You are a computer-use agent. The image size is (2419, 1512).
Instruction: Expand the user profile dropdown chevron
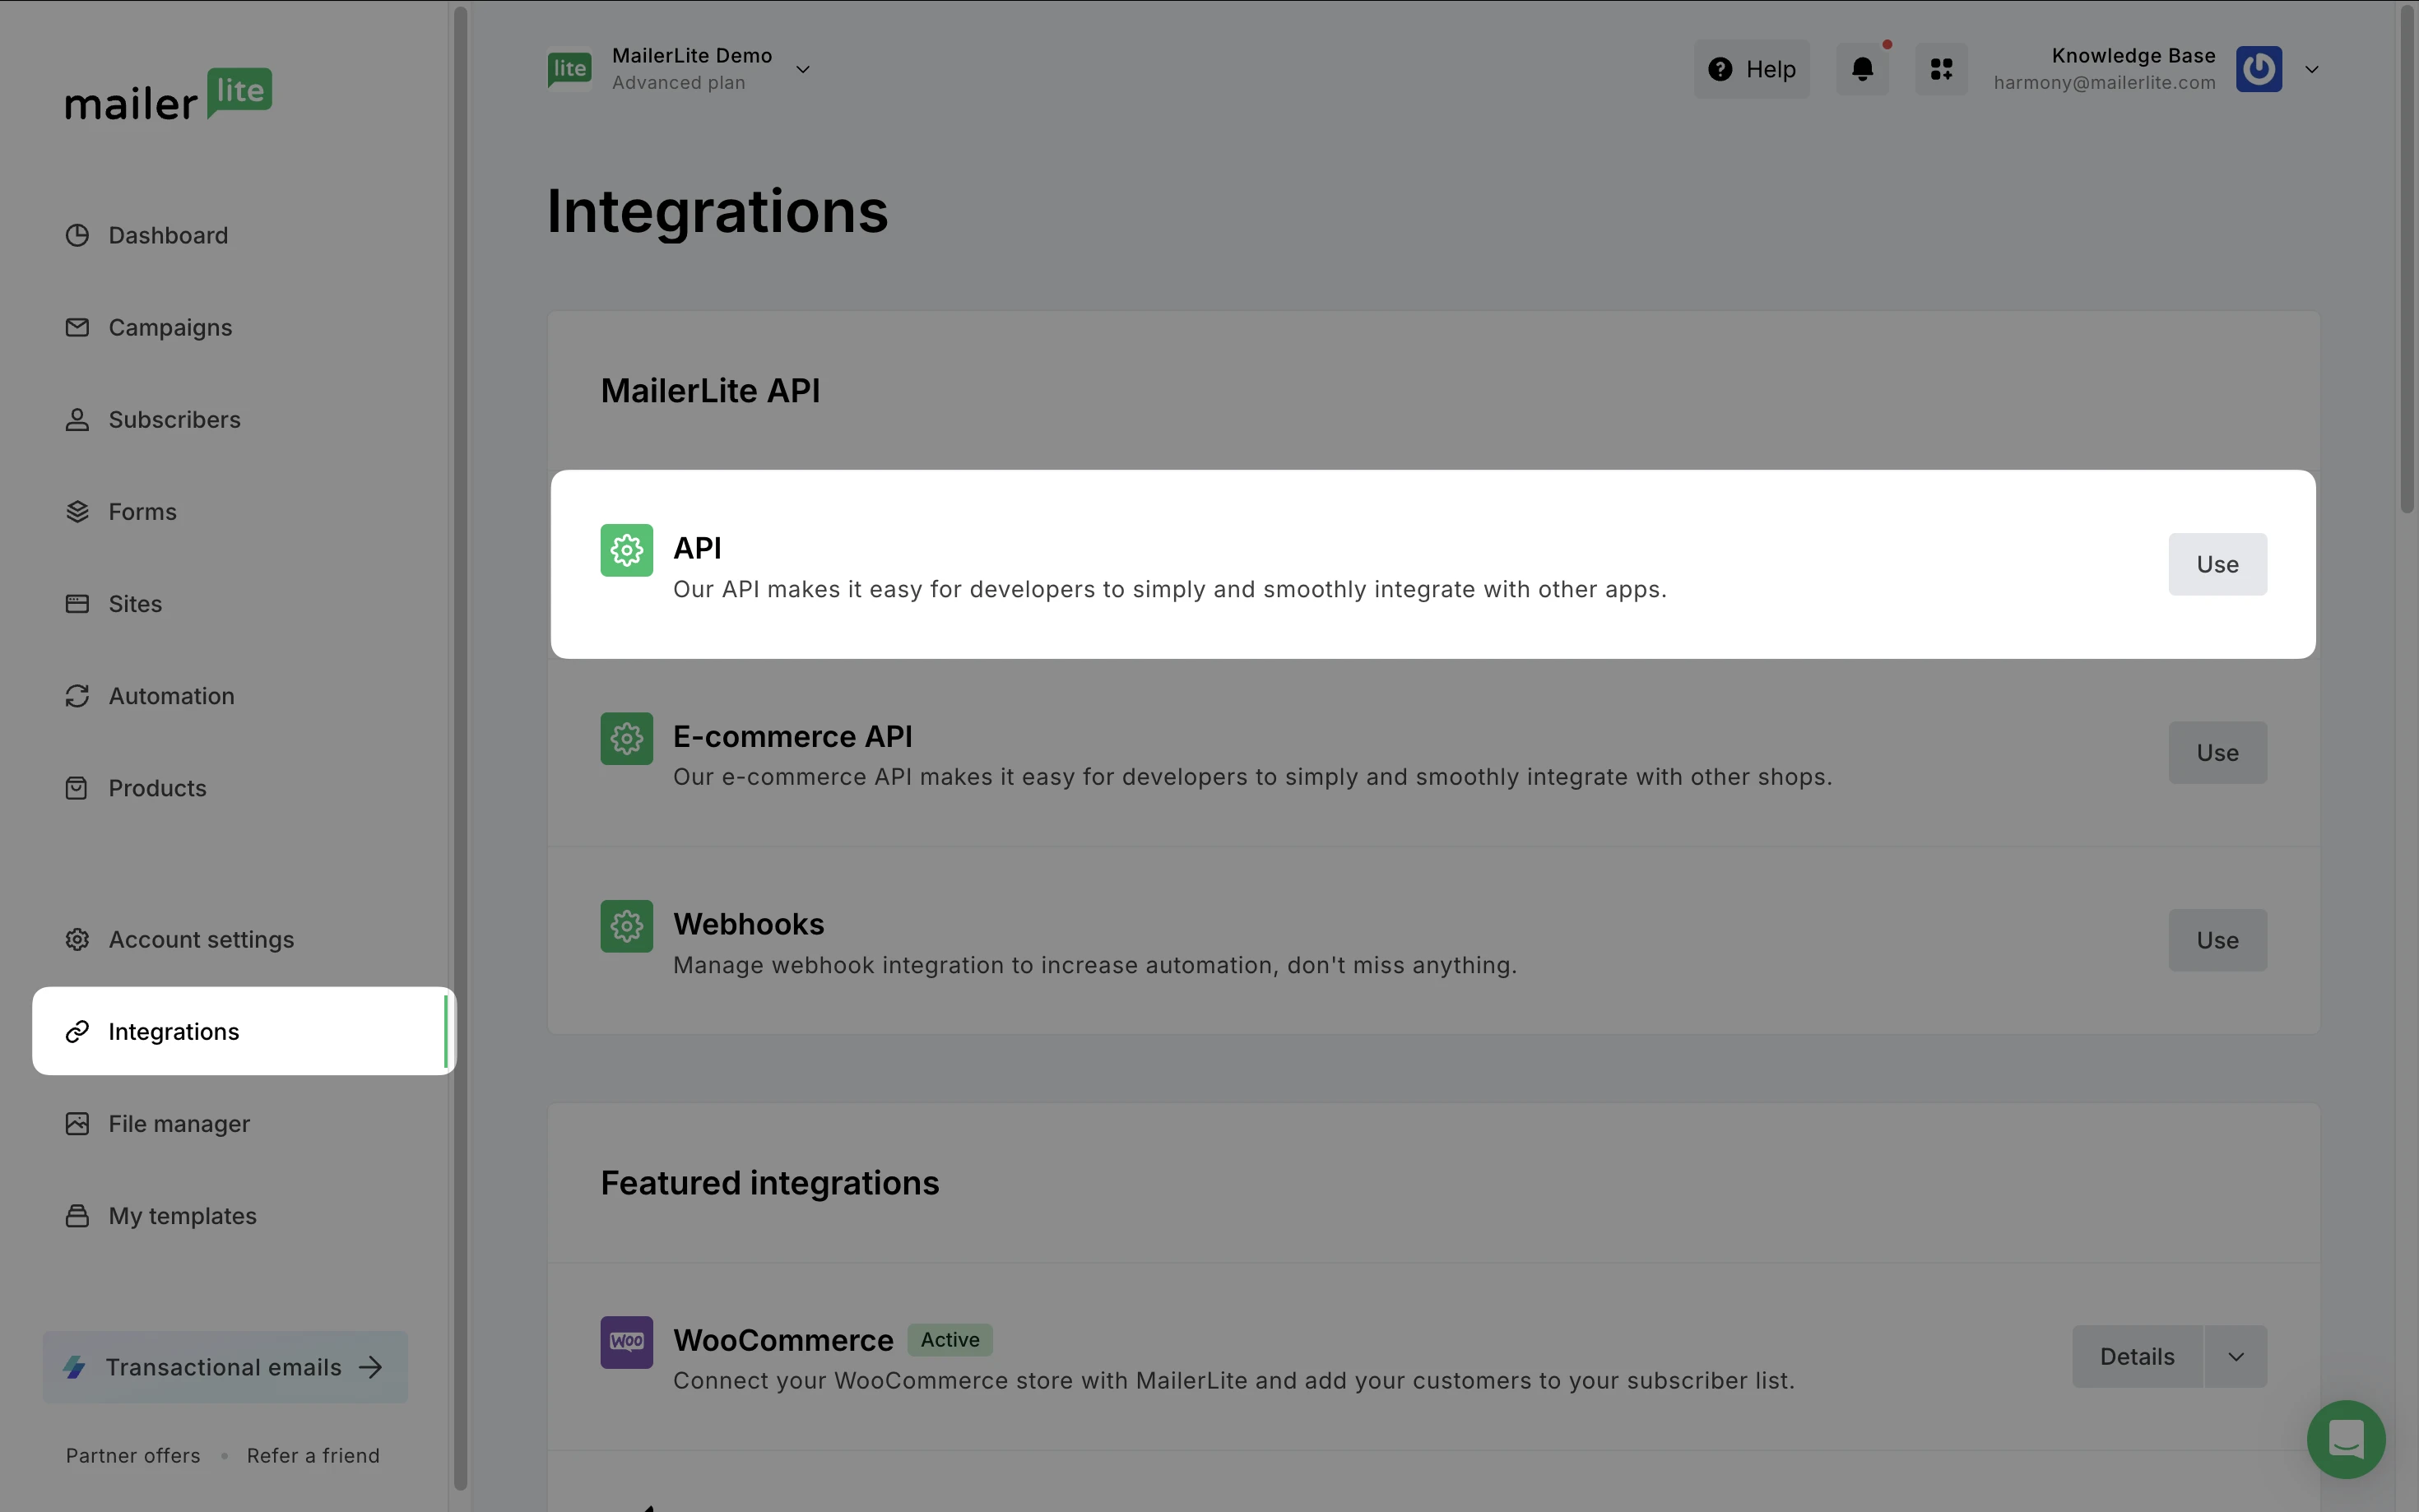(2311, 69)
